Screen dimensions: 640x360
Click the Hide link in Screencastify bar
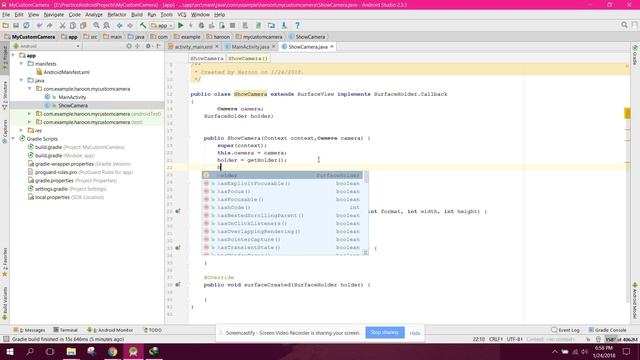tap(415, 333)
